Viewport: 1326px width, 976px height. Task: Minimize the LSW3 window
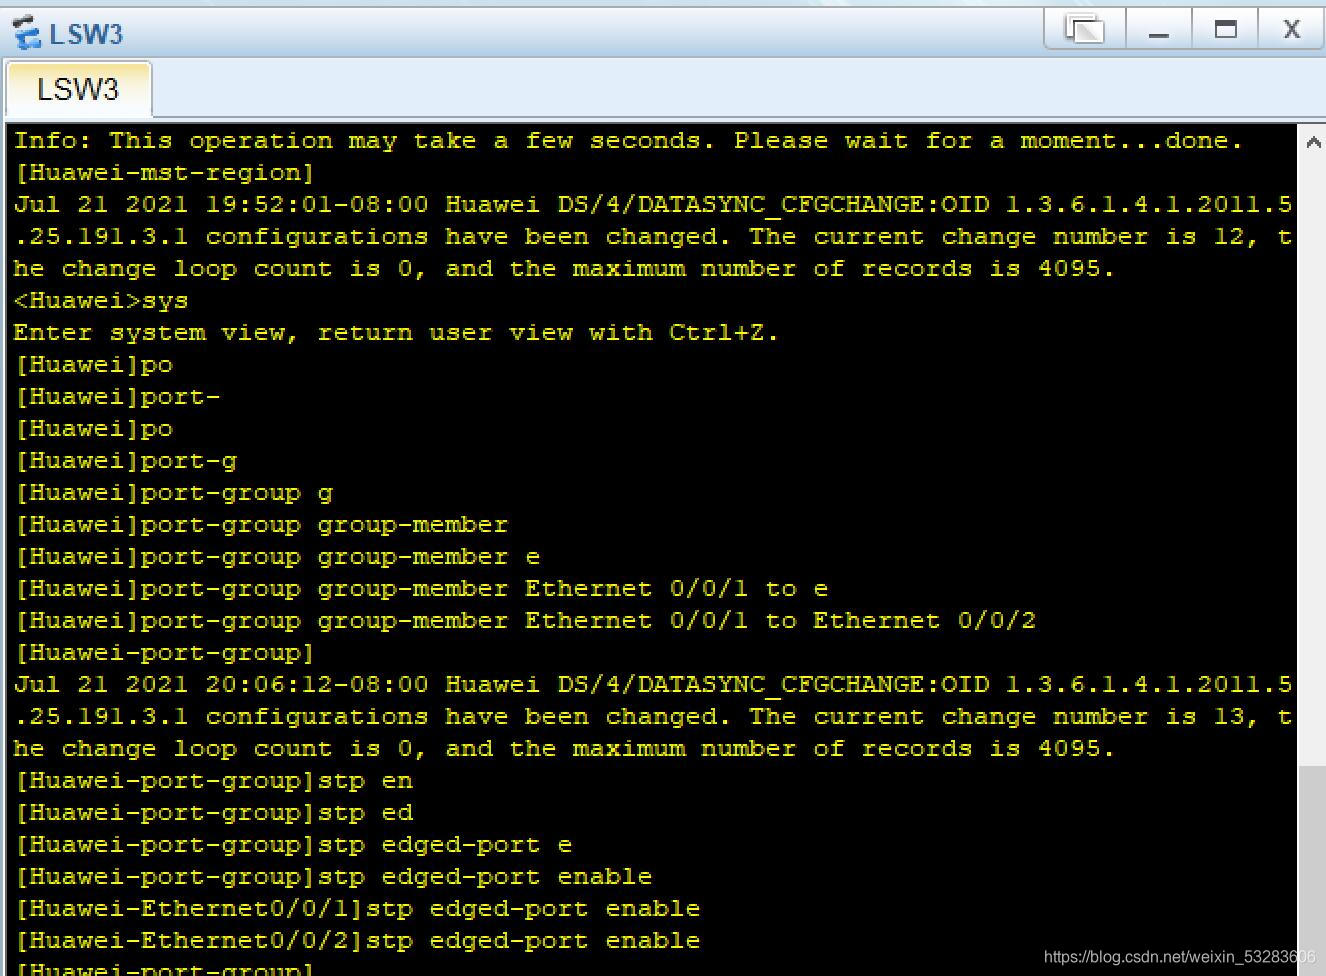(1159, 29)
